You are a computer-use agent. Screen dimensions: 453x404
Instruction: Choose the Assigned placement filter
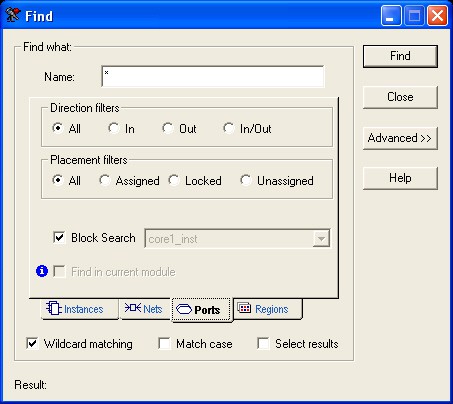pyautogui.click(x=105, y=180)
